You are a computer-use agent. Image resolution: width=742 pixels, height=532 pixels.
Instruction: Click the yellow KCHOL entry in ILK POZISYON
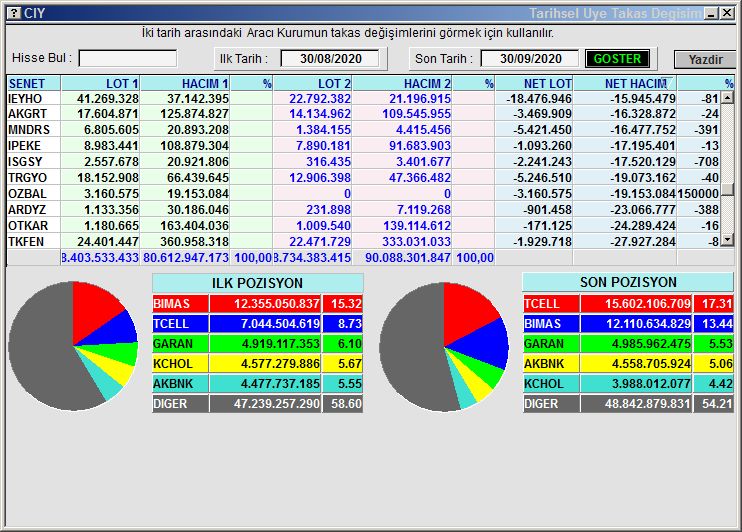(257, 364)
